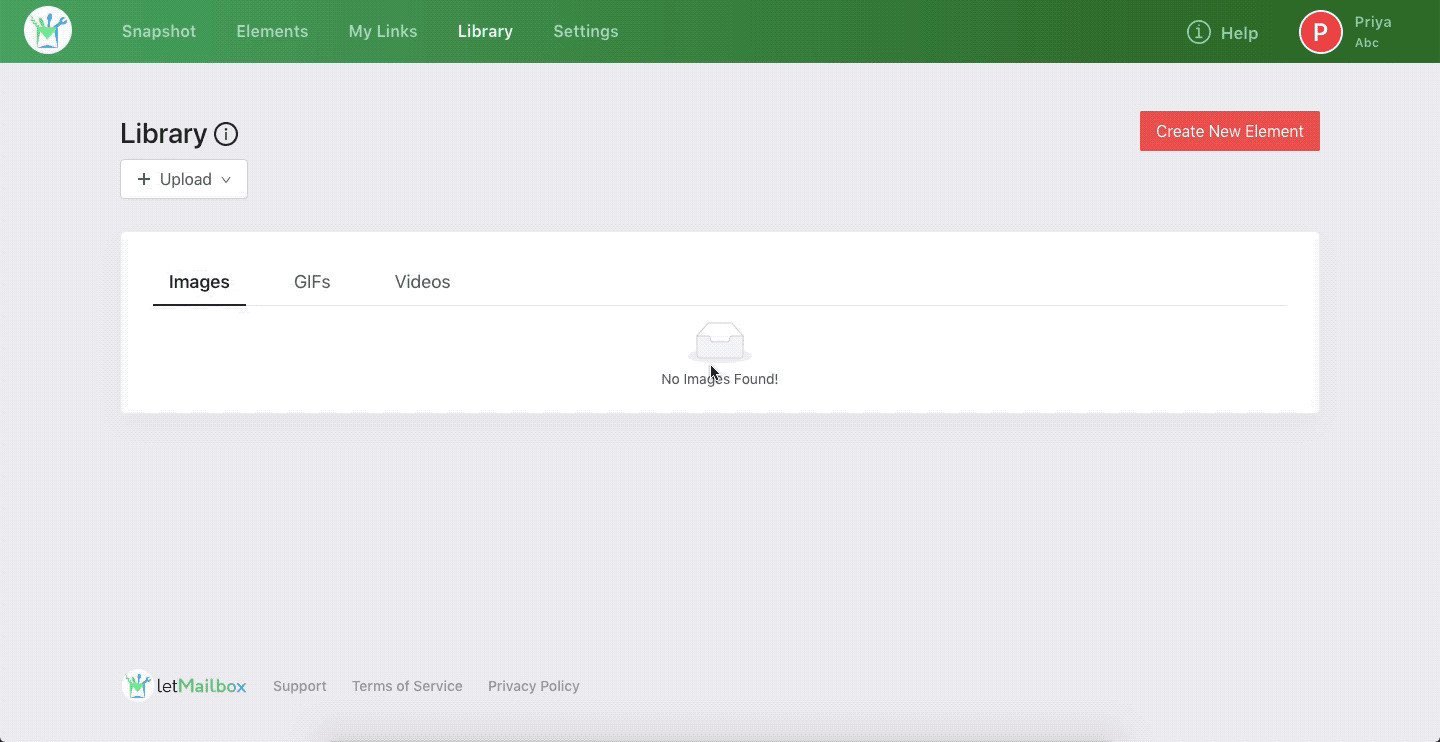Screen dimensions: 1440x742
Task: Click the Library info icon
Action: pos(226,134)
